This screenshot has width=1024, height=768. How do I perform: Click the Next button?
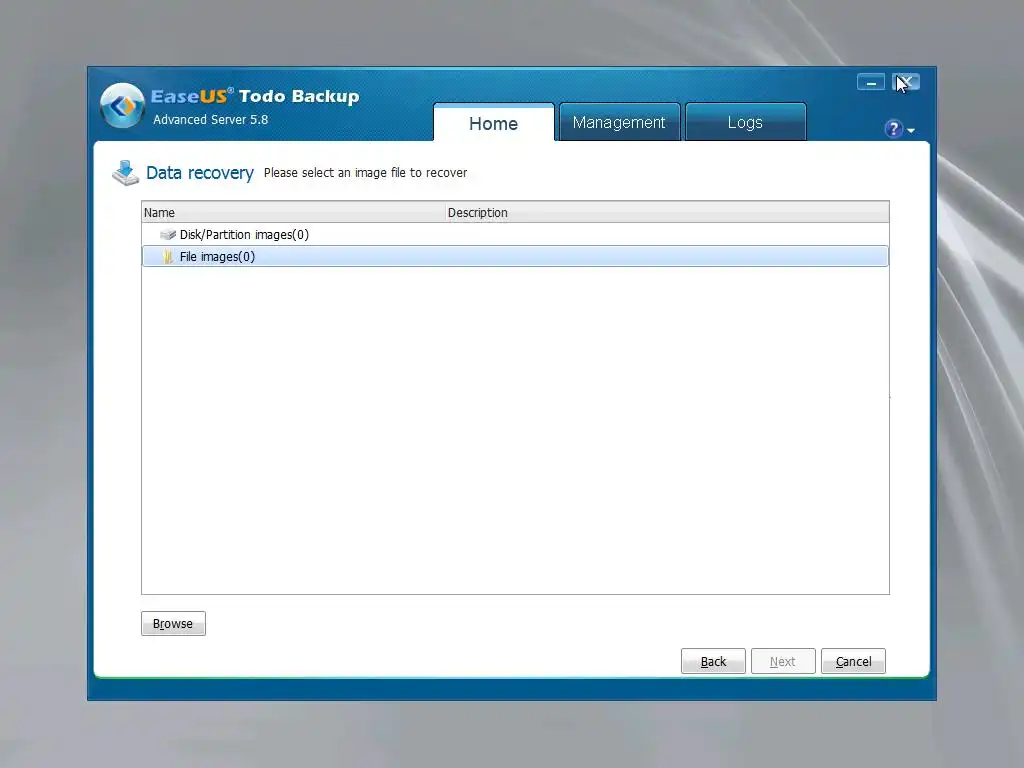point(783,662)
